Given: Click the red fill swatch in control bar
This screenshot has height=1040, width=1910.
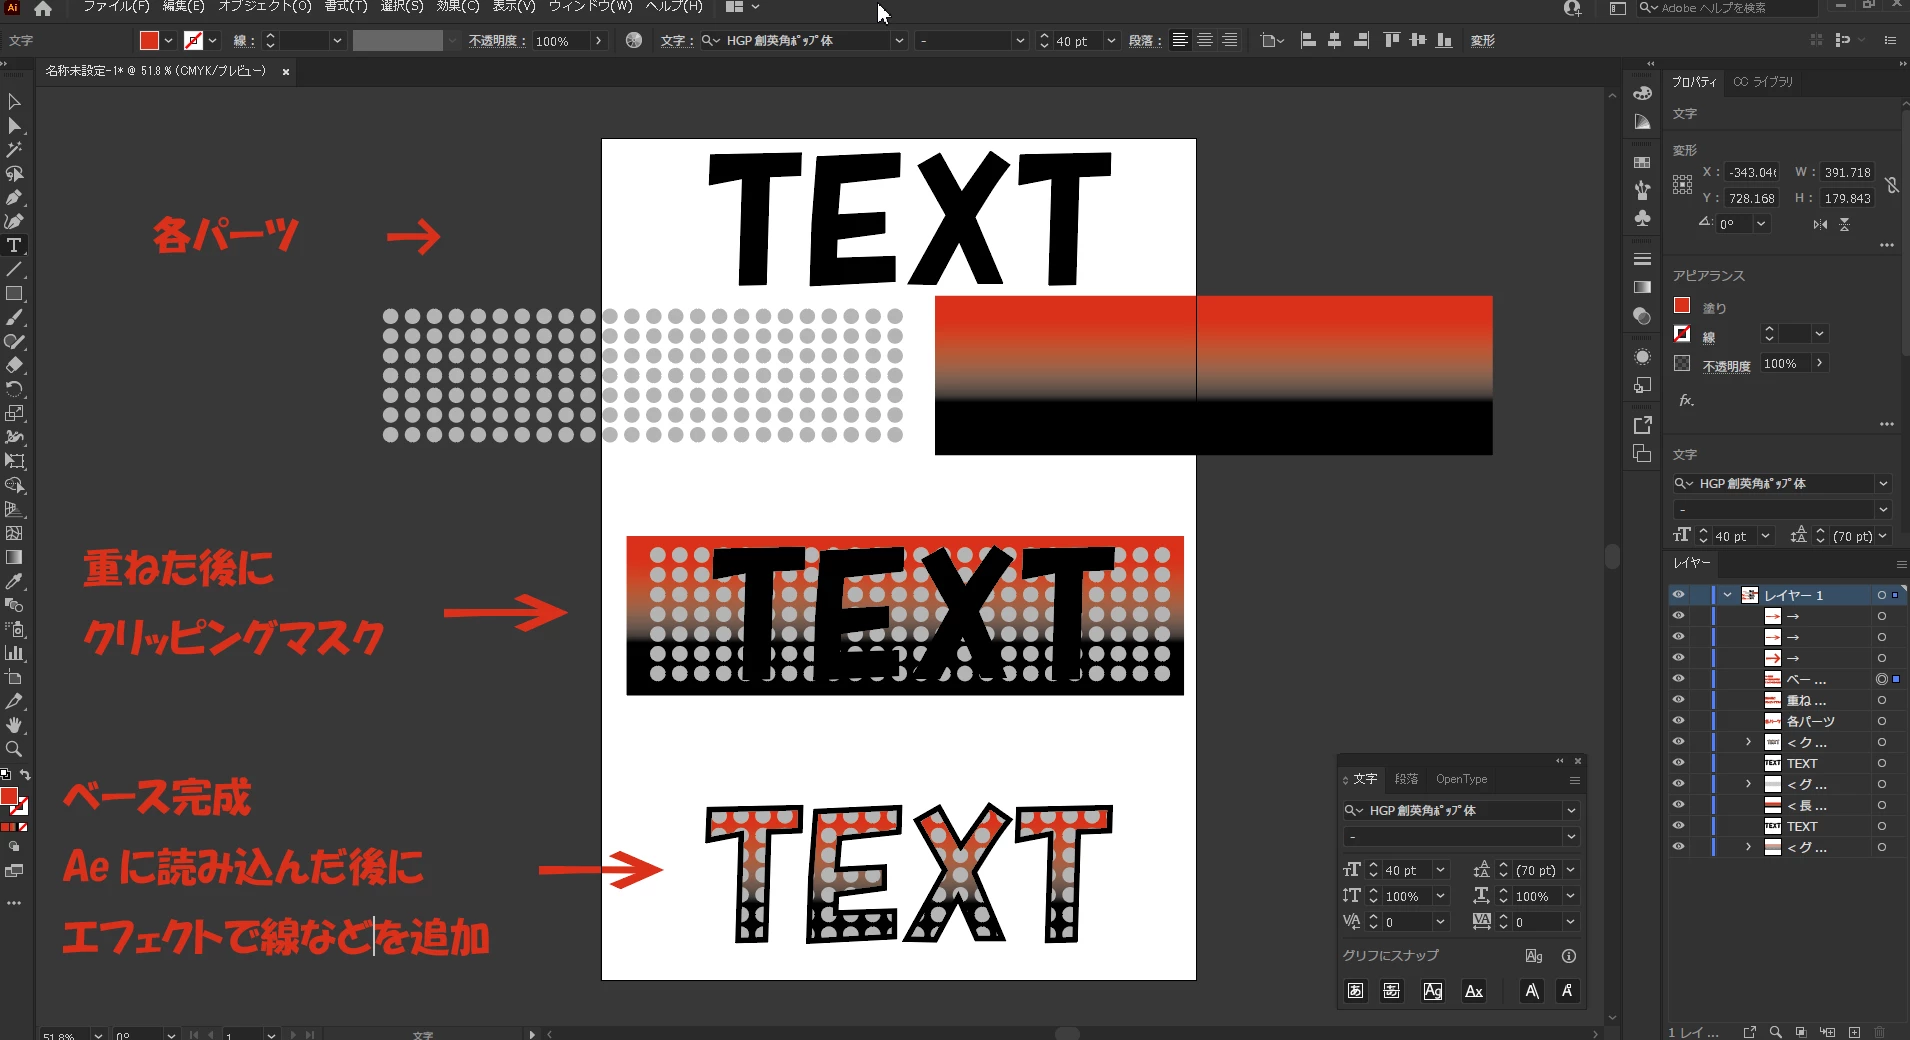Looking at the screenshot, I should point(149,41).
